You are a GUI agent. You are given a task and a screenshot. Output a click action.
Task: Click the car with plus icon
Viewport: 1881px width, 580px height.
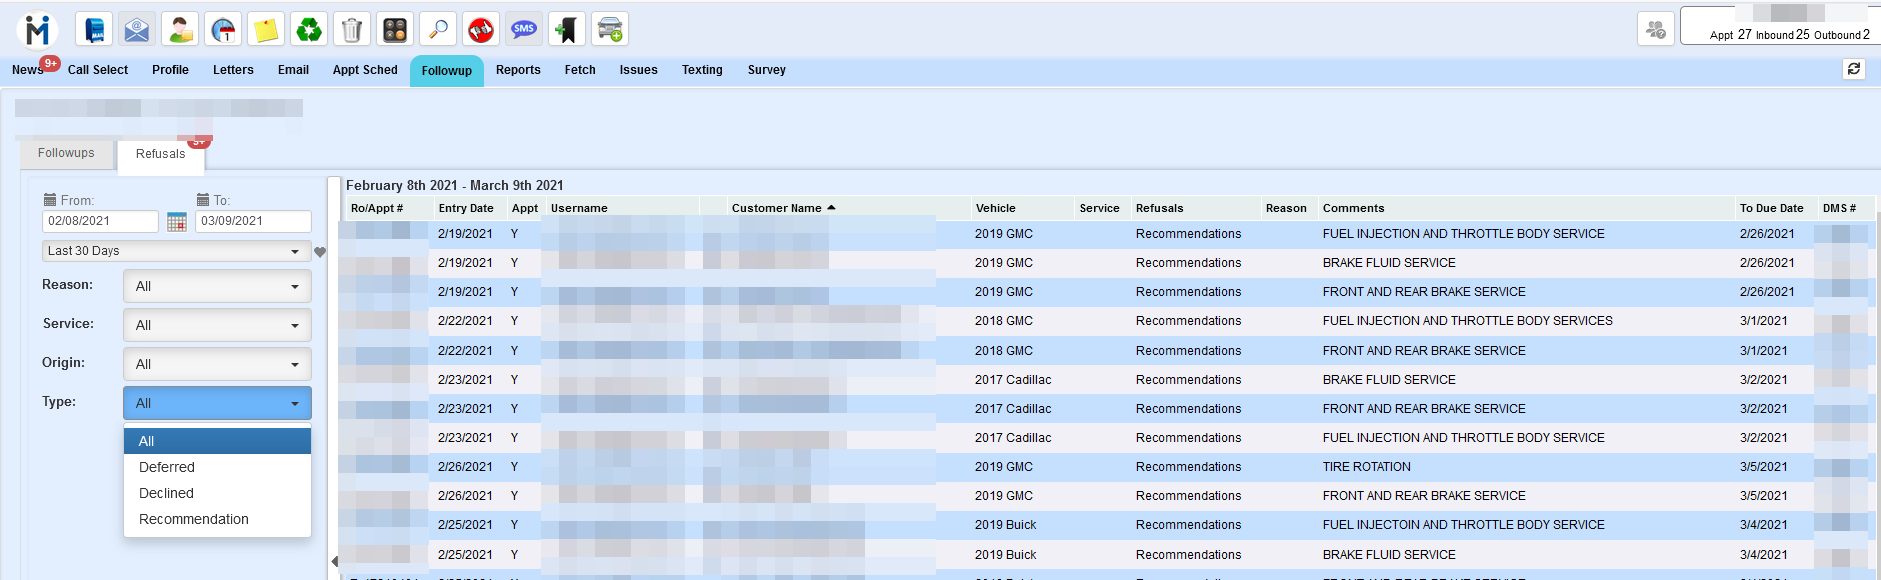[x=610, y=30]
